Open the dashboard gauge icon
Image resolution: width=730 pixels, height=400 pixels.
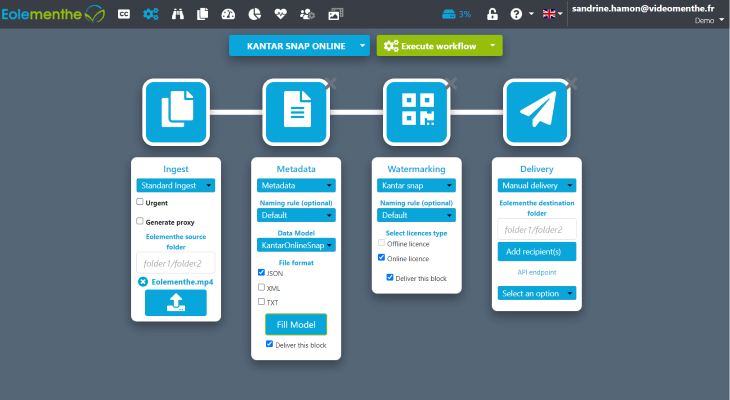pyautogui.click(x=228, y=14)
